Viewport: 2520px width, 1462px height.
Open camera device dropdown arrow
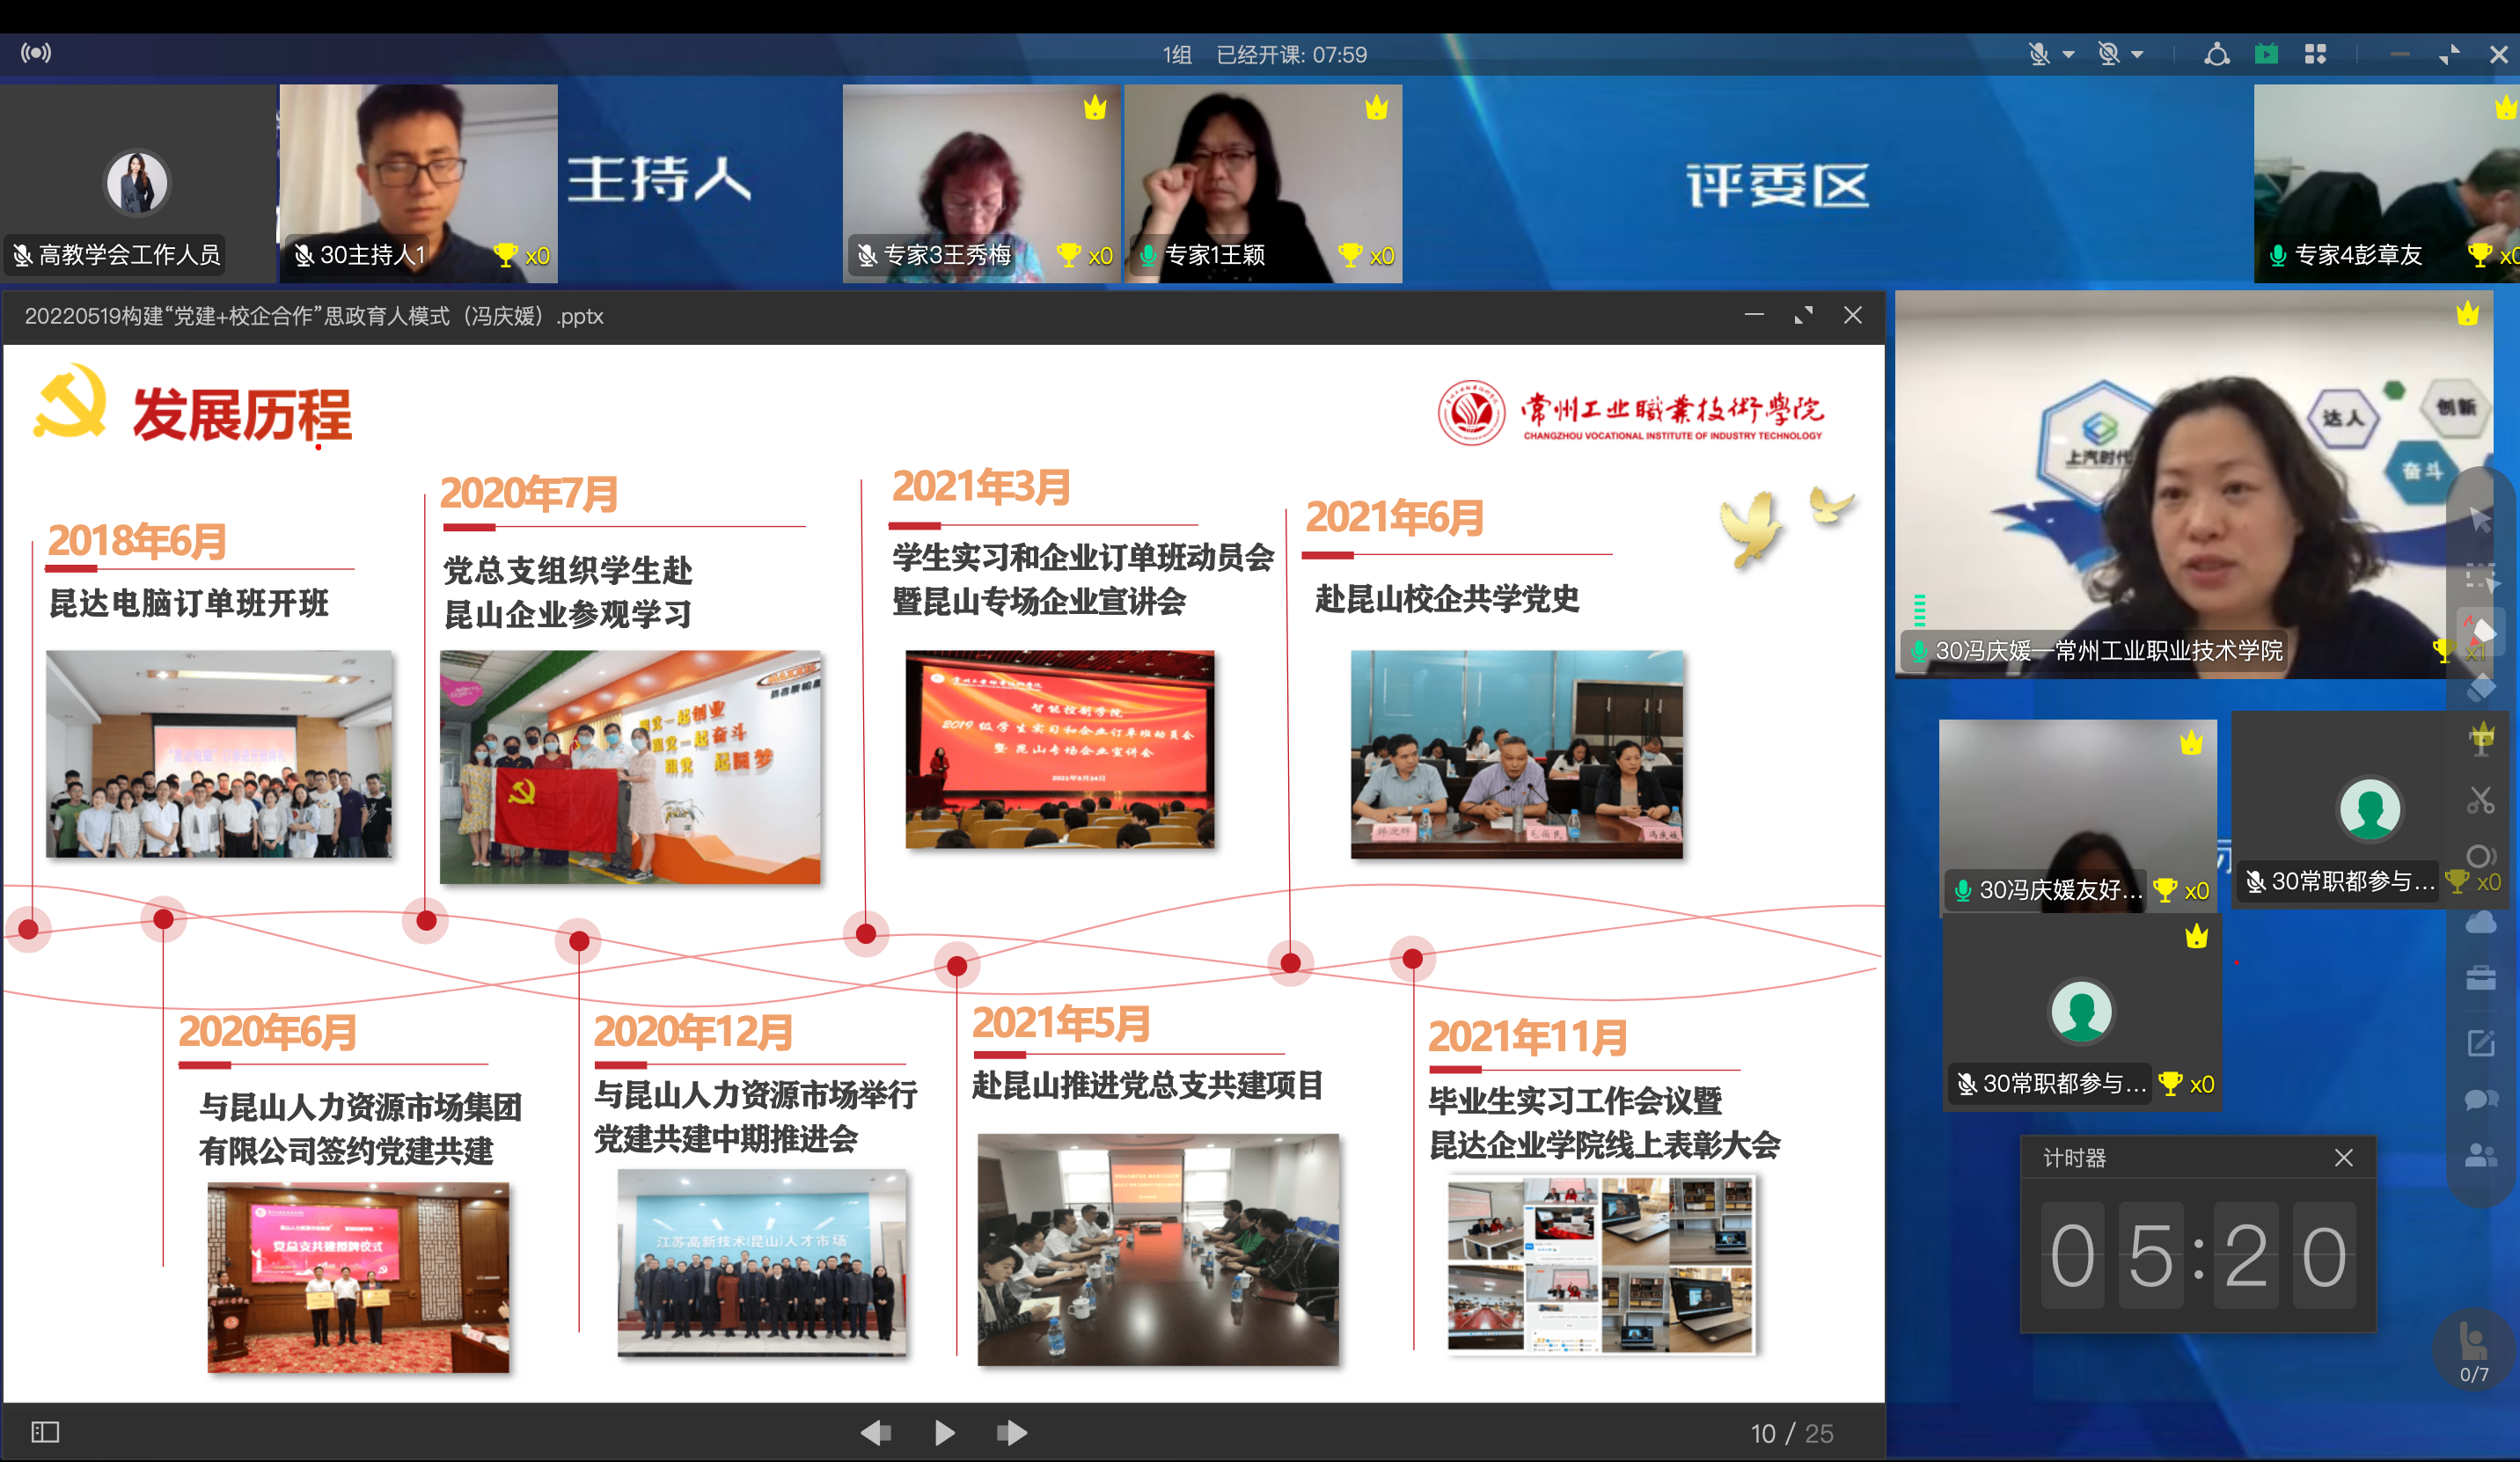pos(2137,55)
